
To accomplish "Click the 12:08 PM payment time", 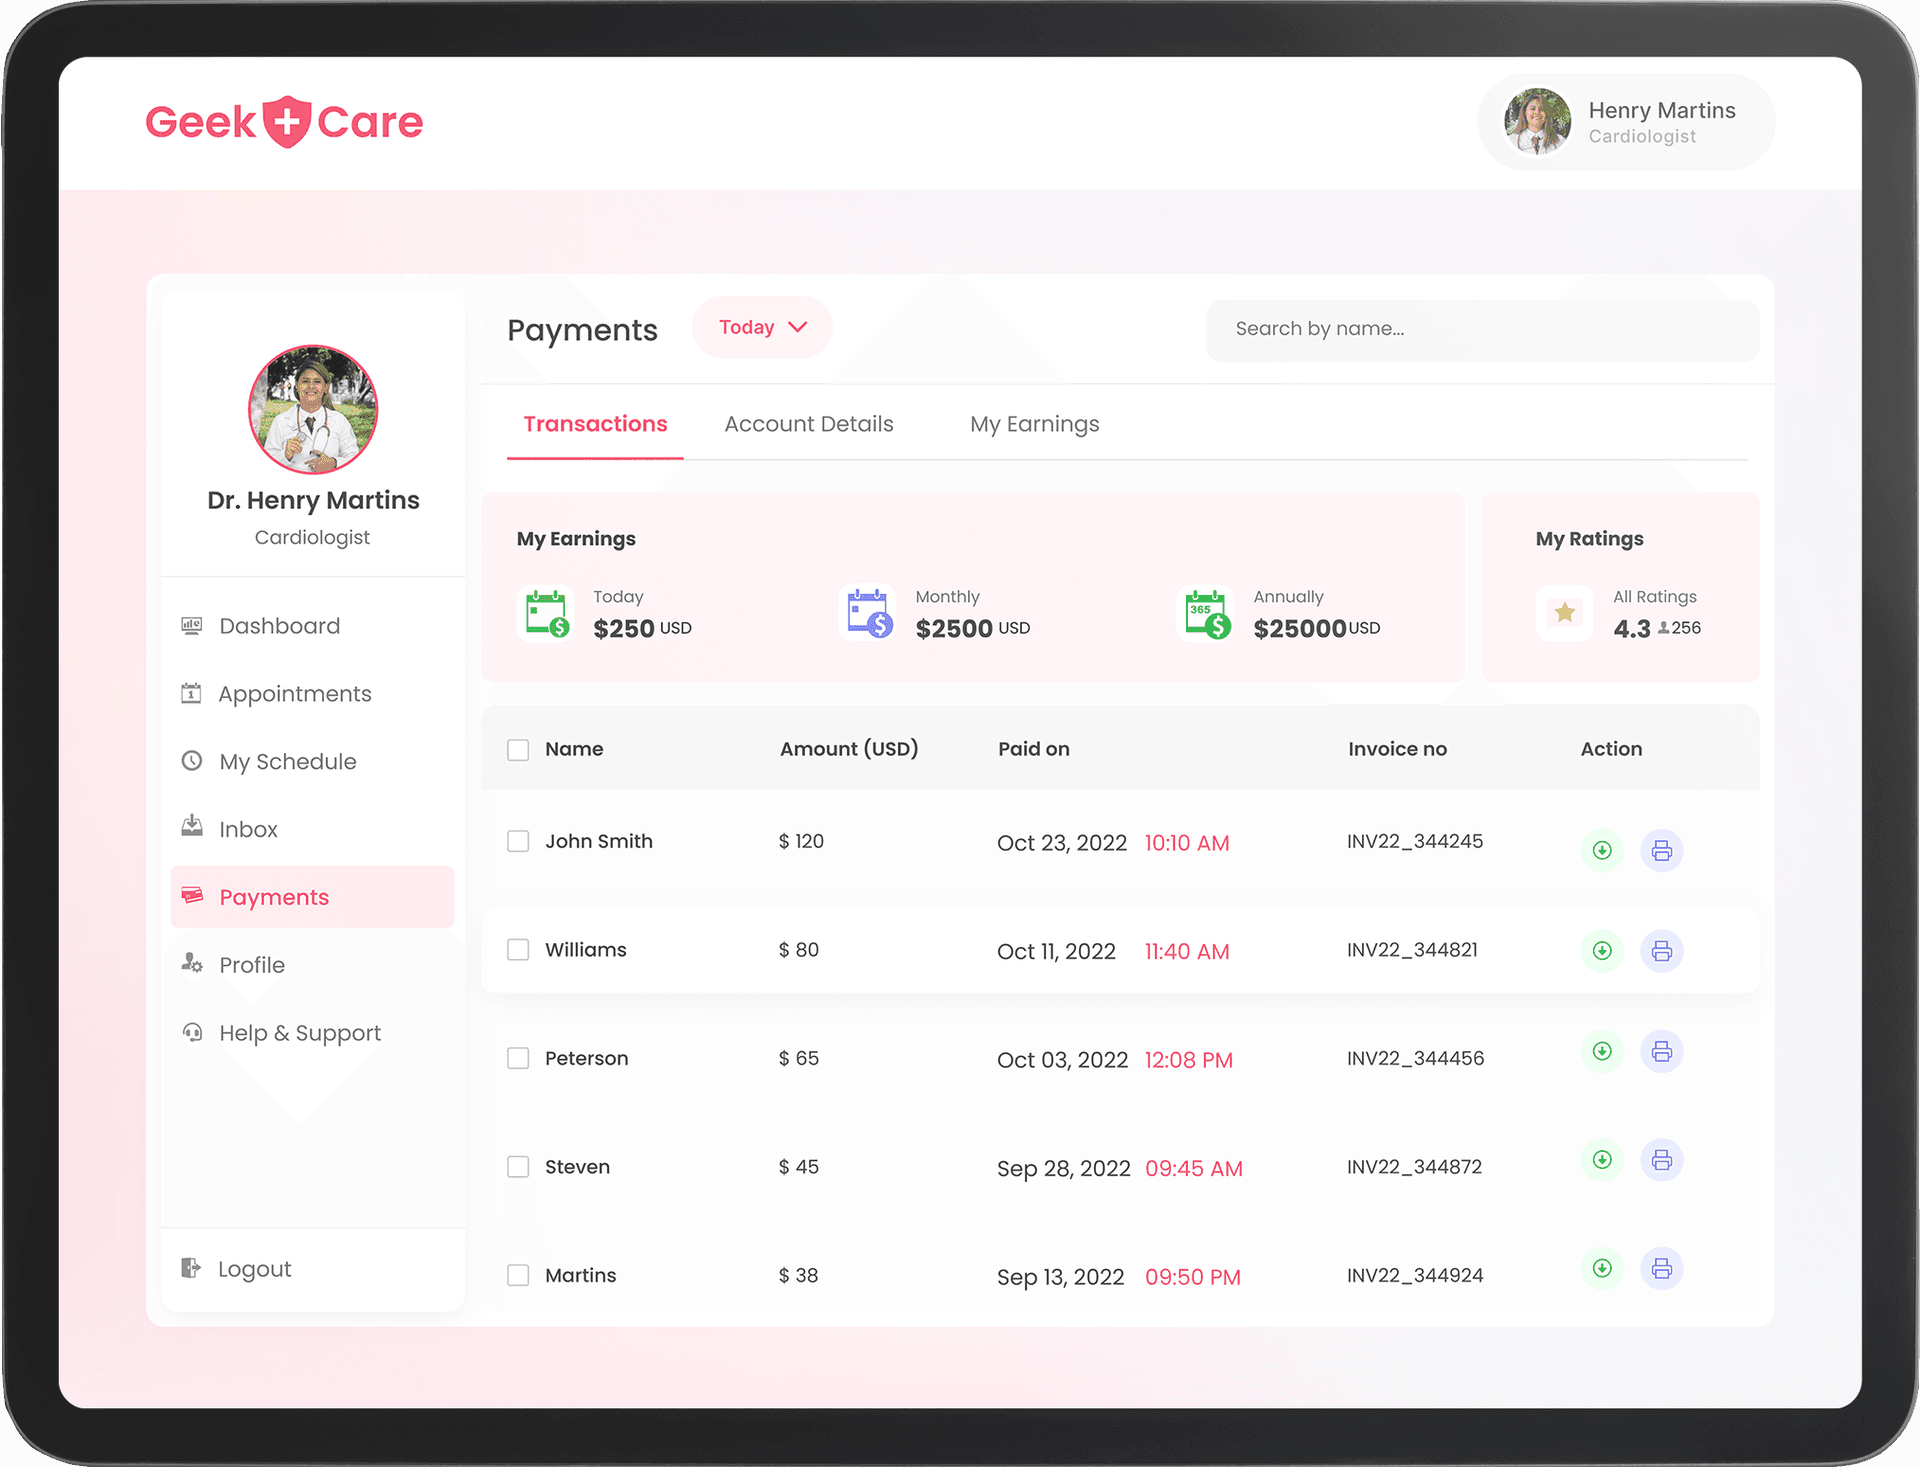I will [1188, 1060].
